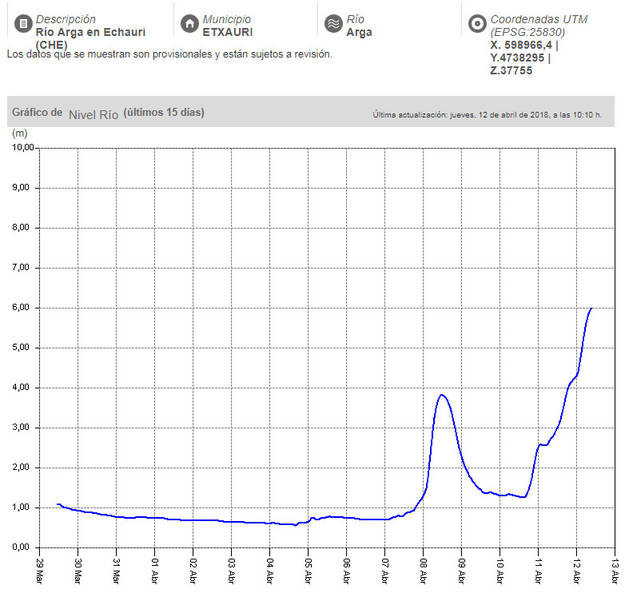Click the '05 Abr' x-axis date label

click(x=308, y=573)
